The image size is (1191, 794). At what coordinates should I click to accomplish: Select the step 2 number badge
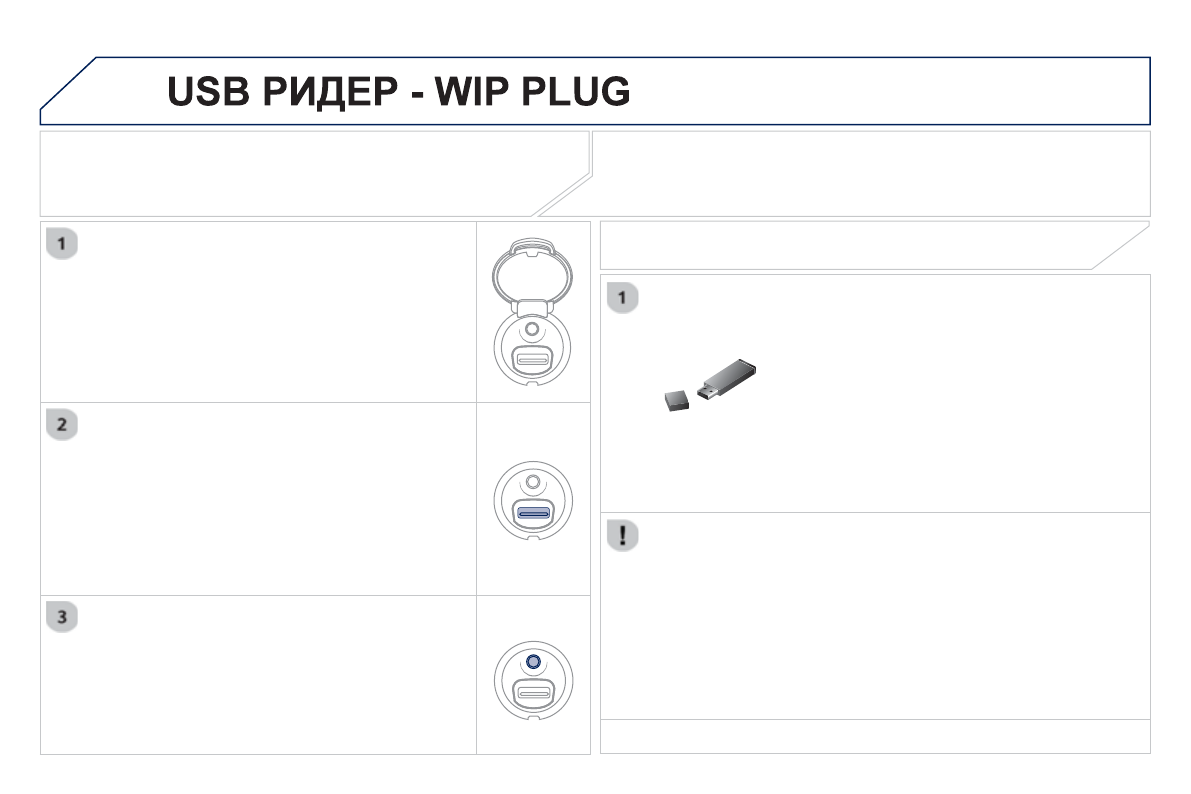(63, 424)
